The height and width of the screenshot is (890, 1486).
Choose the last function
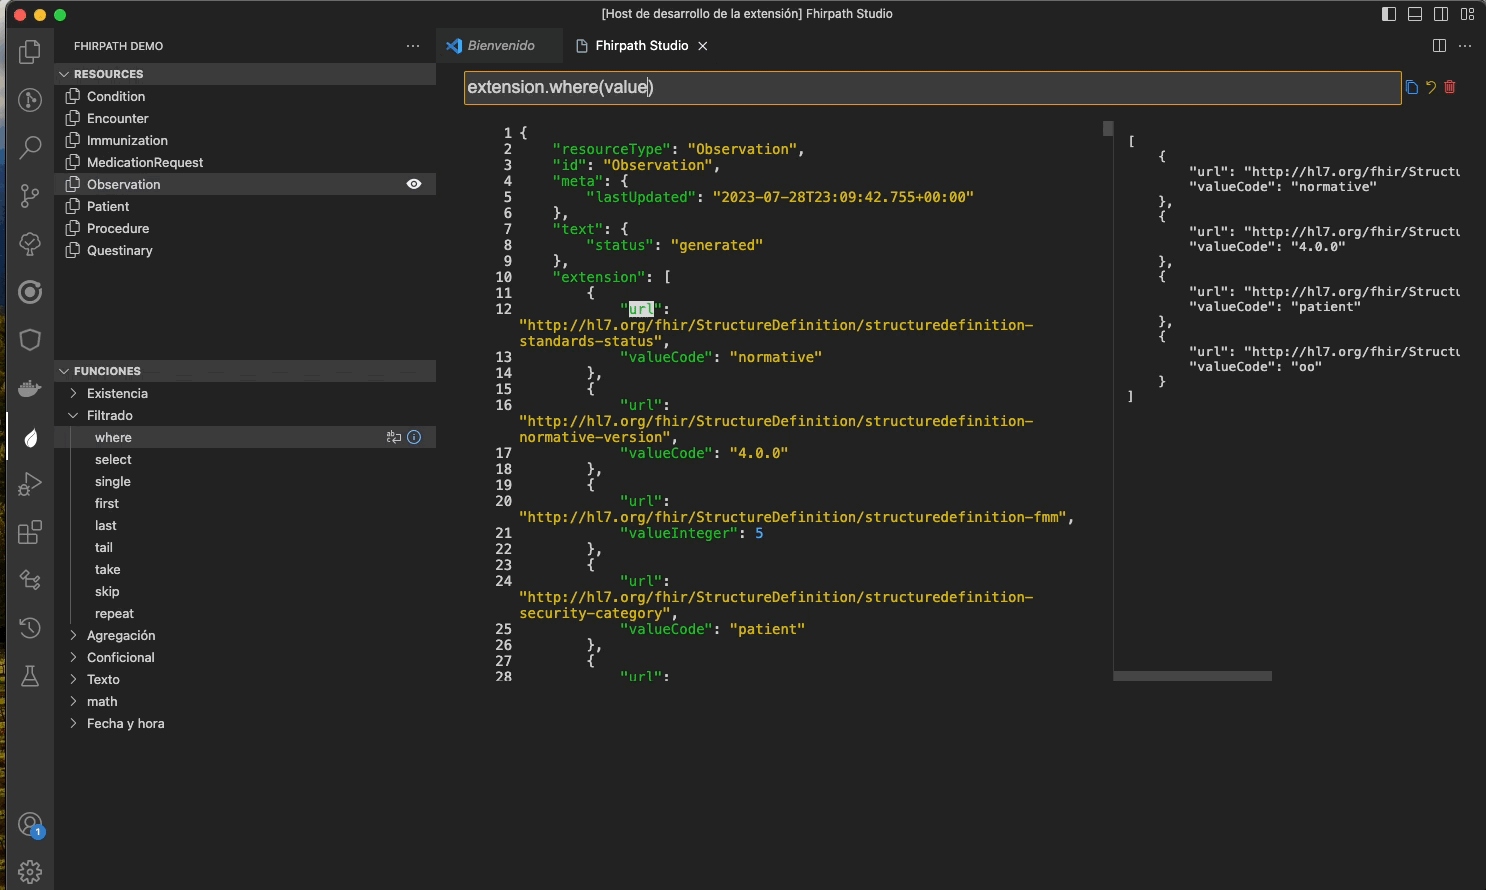[x=245, y=525]
